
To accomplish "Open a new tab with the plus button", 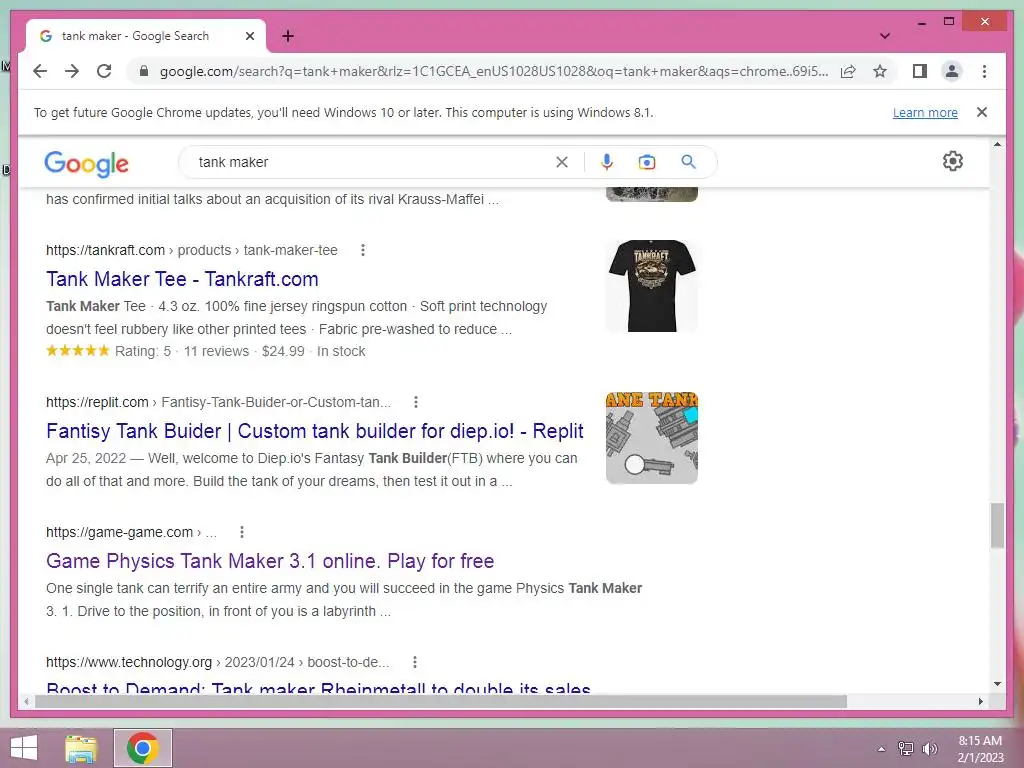I will click(287, 36).
